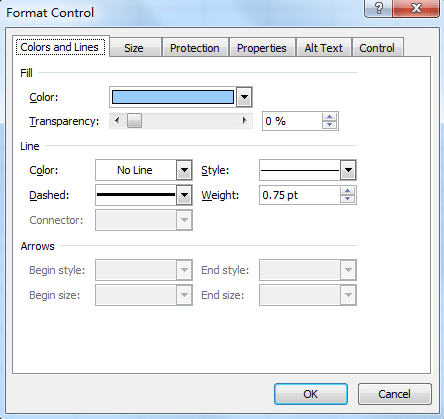Increase line weight with the up arrow
The width and height of the screenshot is (444, 419).
[348, 191]
